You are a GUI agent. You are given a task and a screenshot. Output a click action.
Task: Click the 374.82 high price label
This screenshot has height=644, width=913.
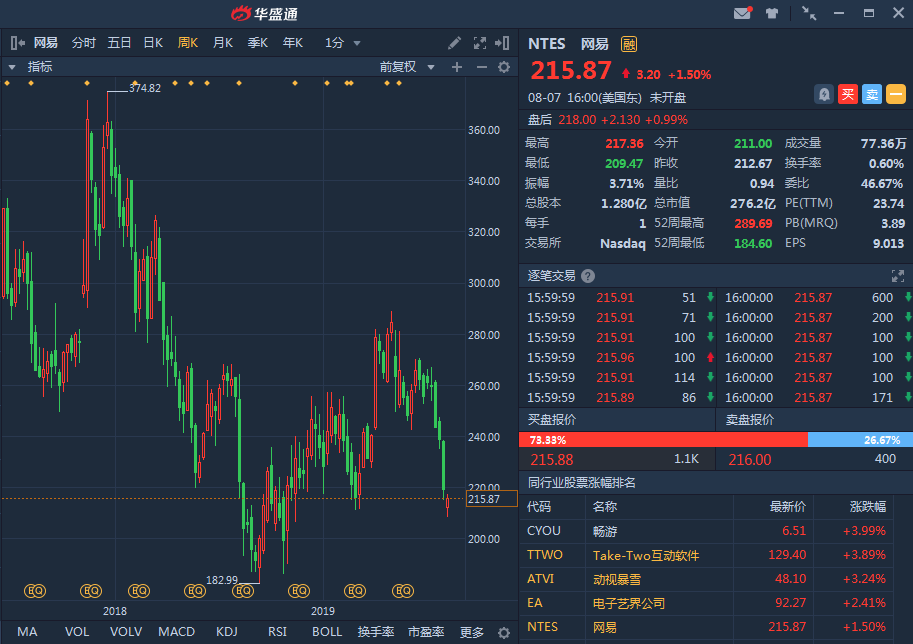(145, 89)
